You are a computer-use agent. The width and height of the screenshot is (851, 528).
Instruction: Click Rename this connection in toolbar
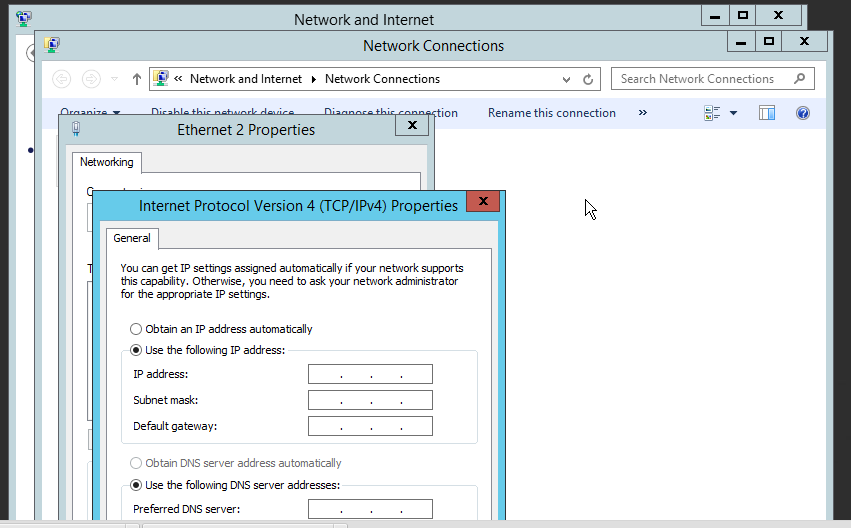(551, 113)
